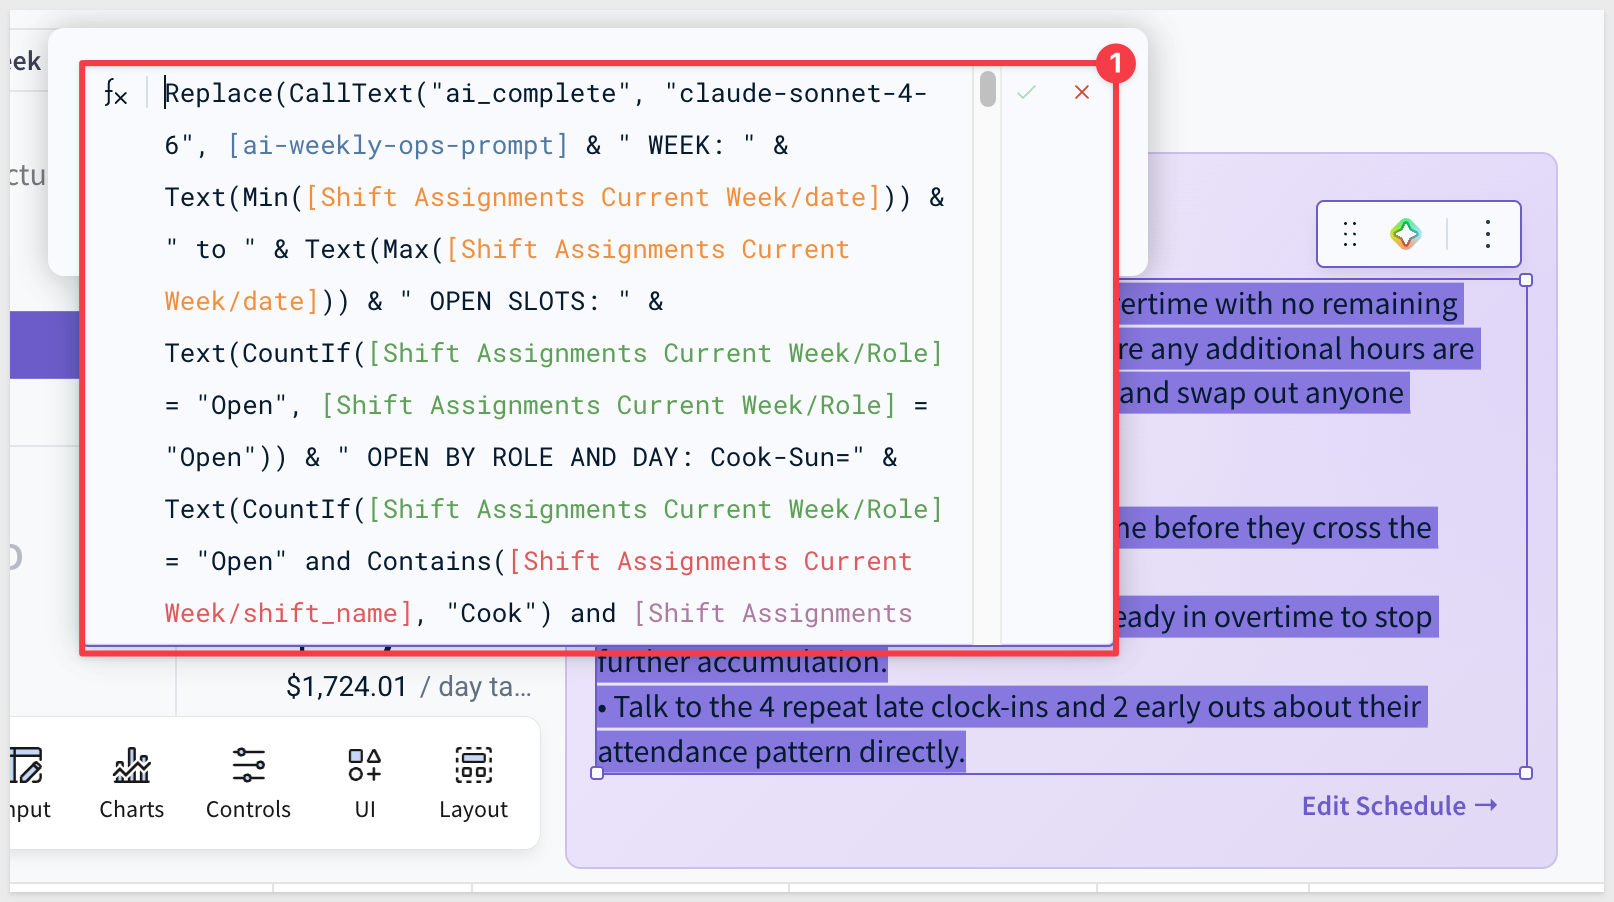Viewport: 1614px width, 902px height.
Task: Click the "claude-sonnet-4-" model string
Action: click(x=796, y=94)
